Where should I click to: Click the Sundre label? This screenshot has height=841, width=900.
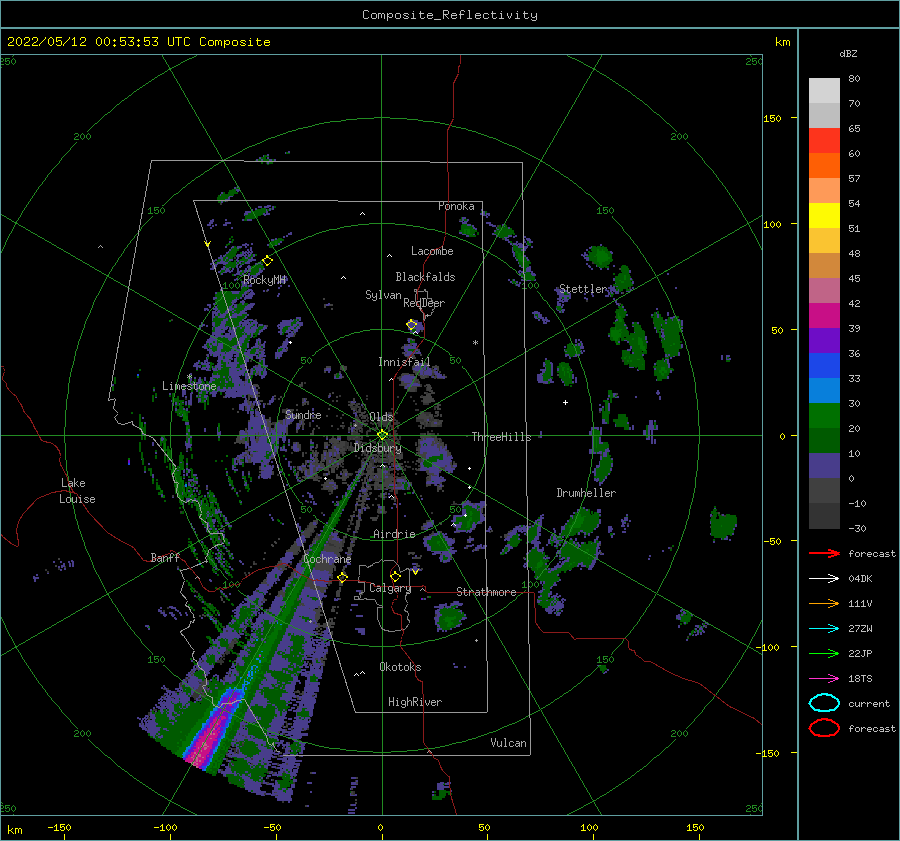pos(303,414)
